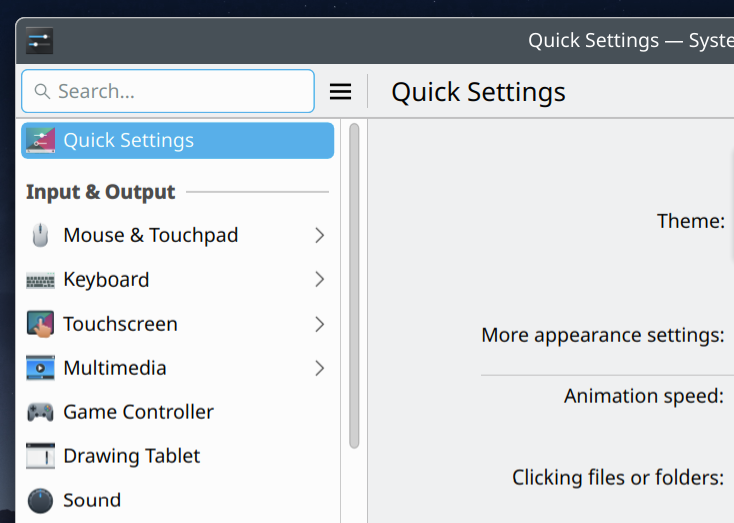
Task: Select the Sound settings entry
Action: pos(92,500)
